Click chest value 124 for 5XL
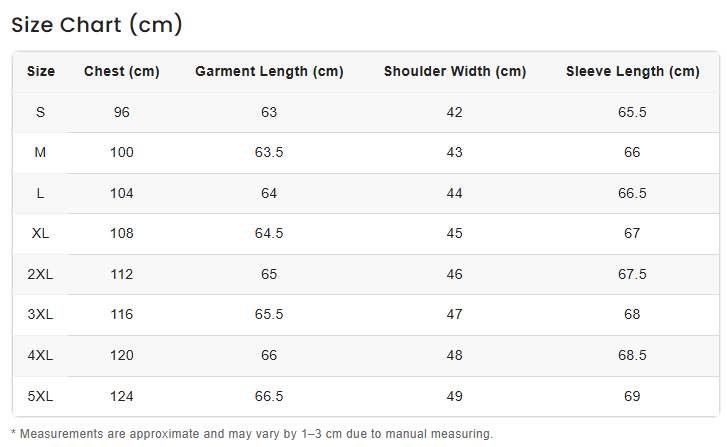The height and width of the screenshot is (447, 727). [x=122, y=396]
